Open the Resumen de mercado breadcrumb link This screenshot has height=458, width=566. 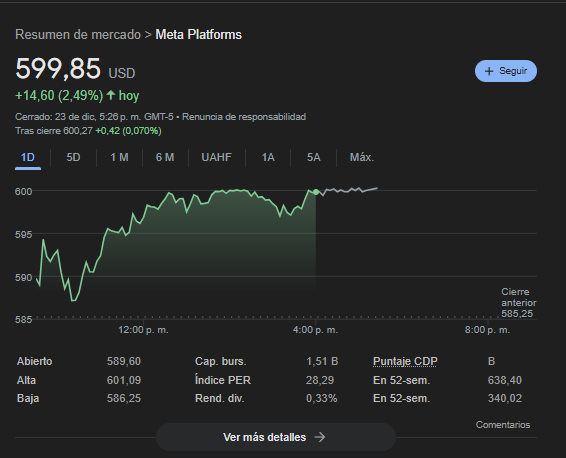pos(78,35)
